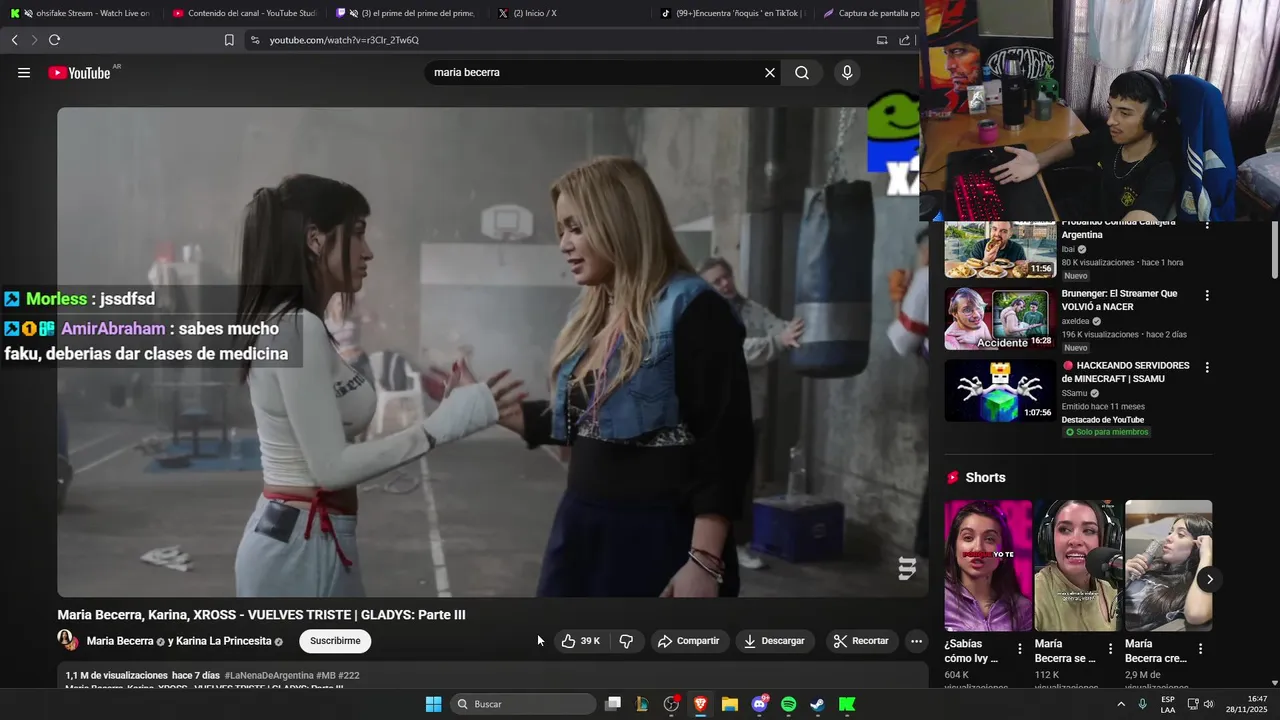Select the address bar URL
The width and height of the screenshot is (1280, 720).
click(344, 40)
